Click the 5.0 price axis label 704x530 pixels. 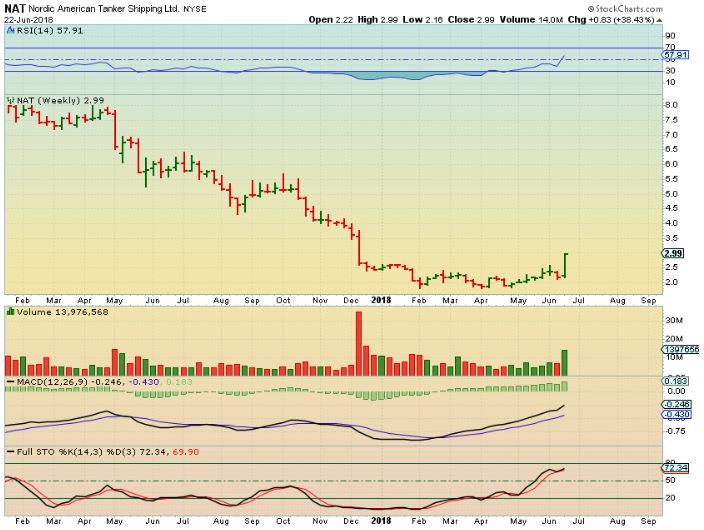click(672, 194)
